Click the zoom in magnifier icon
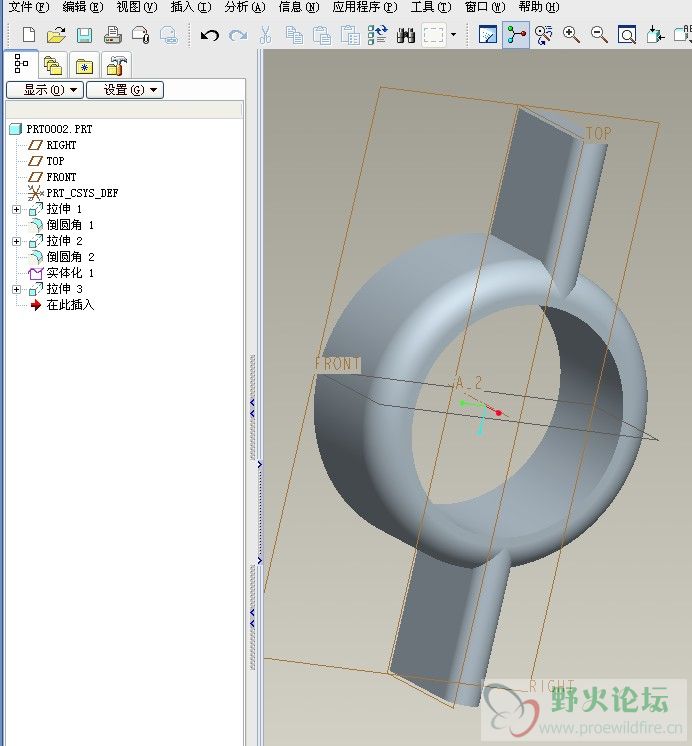The width and height of the screenshot is (692, 746). pos(571,35)
